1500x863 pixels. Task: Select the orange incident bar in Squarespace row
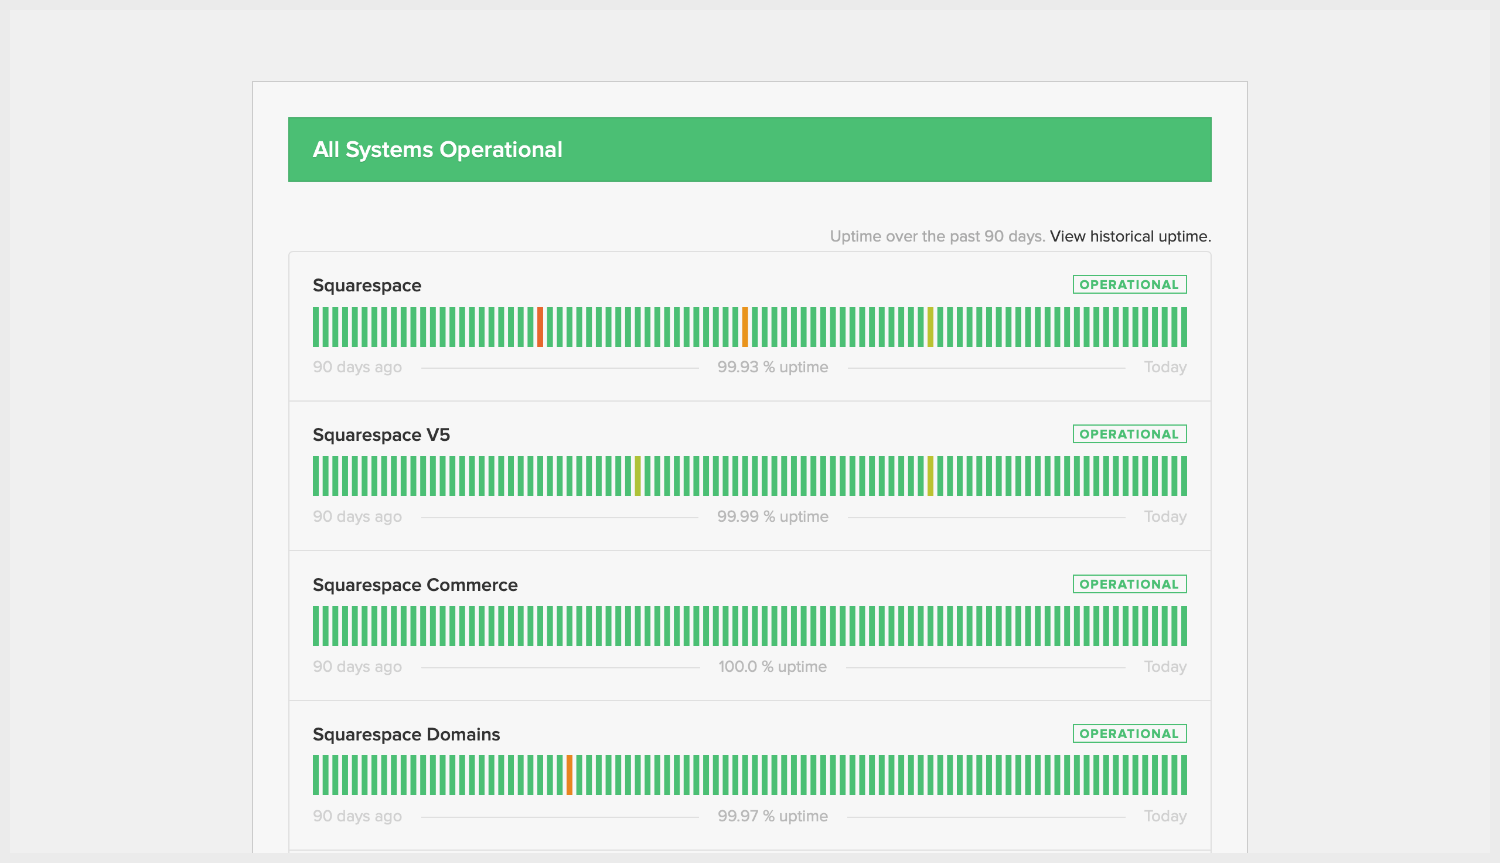[745, 327]
